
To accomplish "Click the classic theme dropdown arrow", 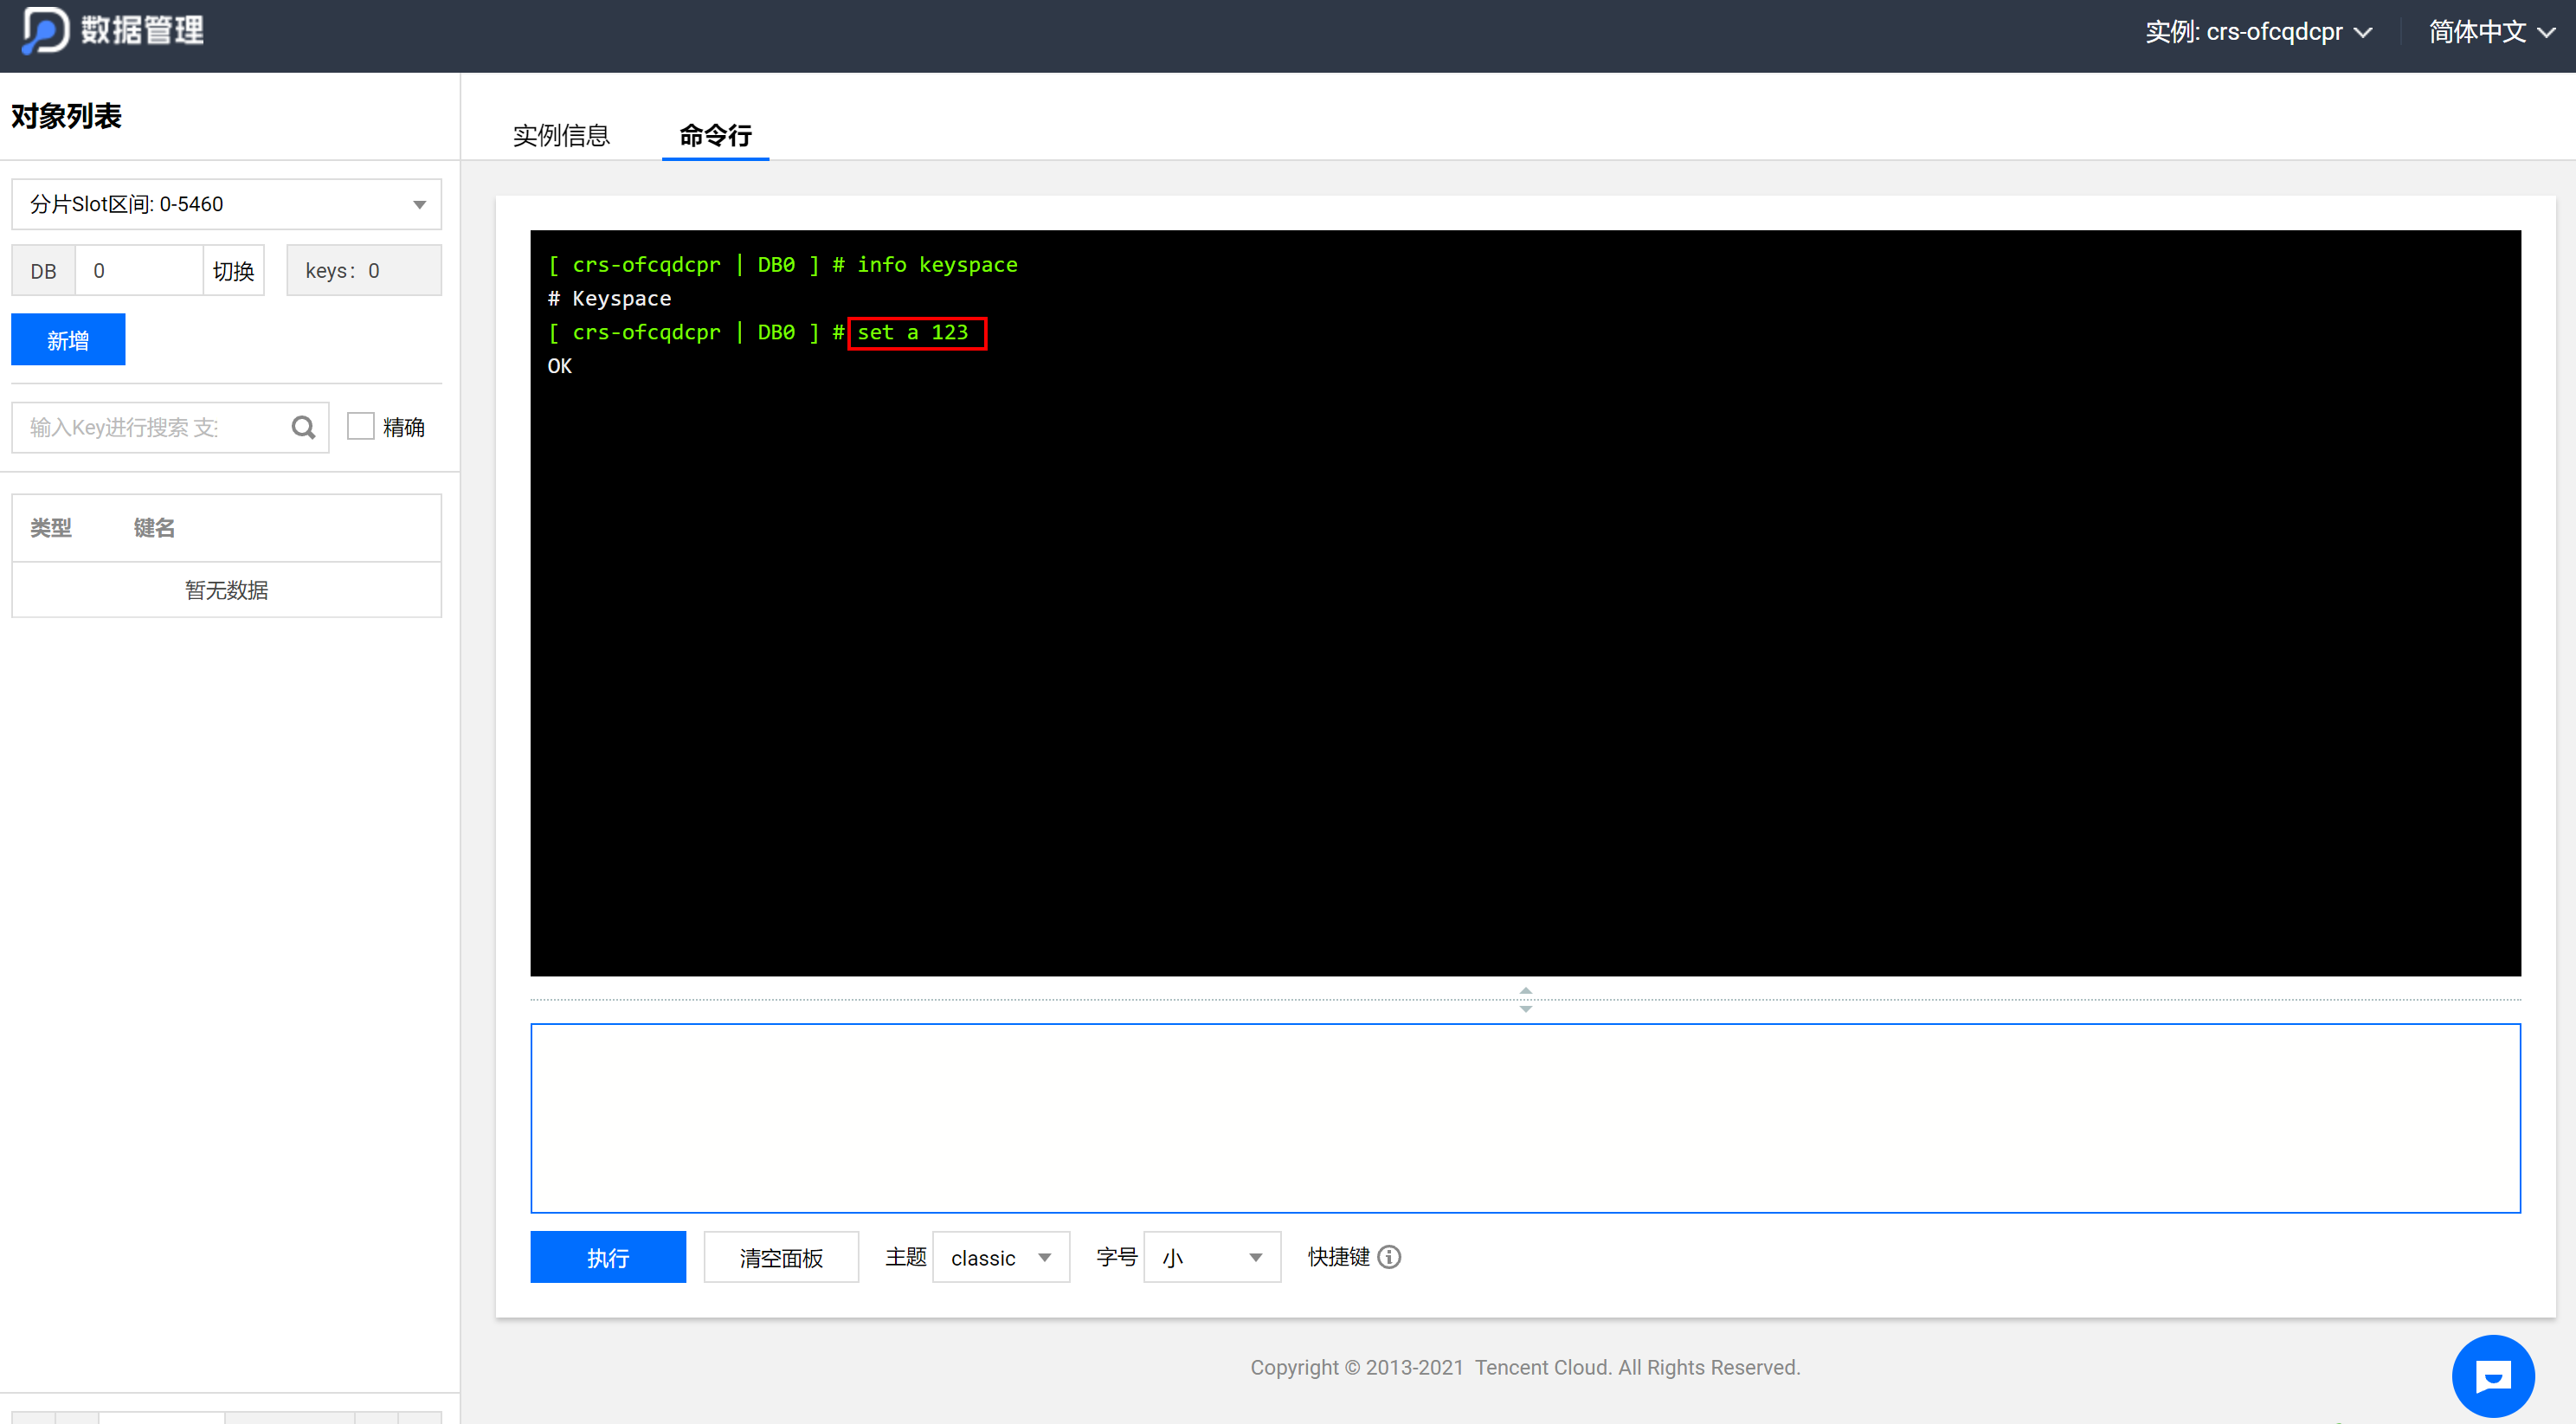I will pyautogui.click(x=1044, y=1258).
